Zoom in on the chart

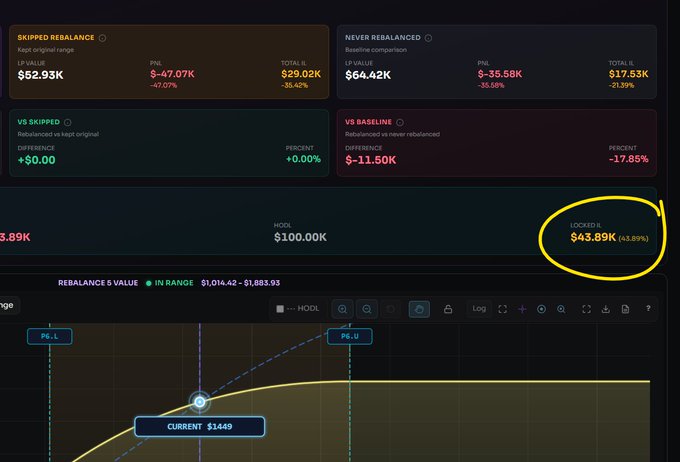tap(342, 309)
